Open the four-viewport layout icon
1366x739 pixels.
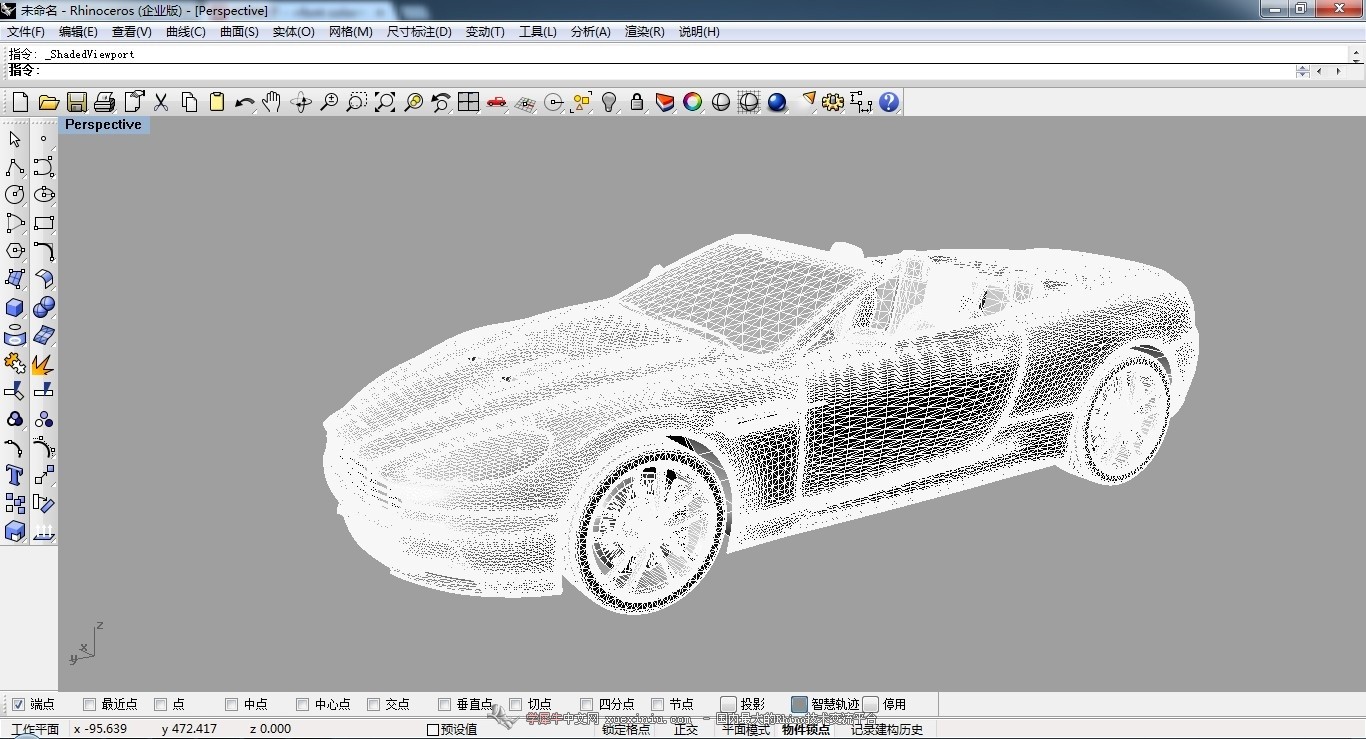[x=468, y=102]
